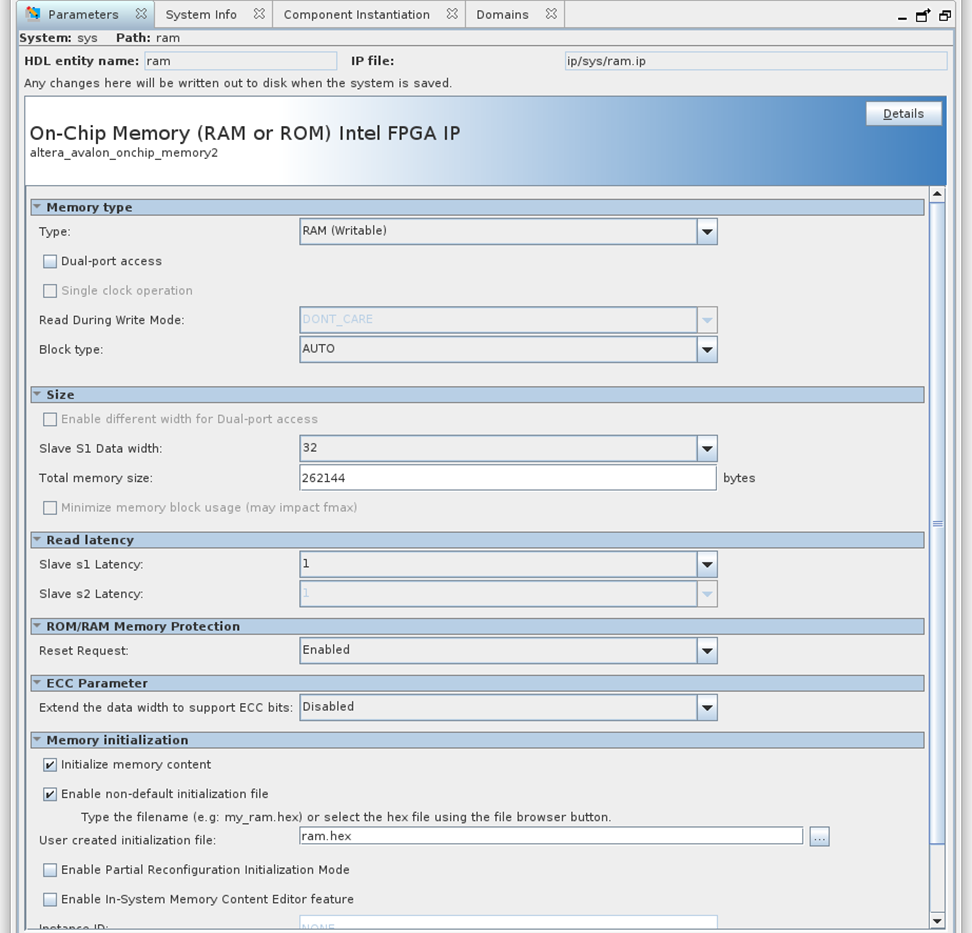
Task: Close the Domains tab
Action: pos(551,14)
